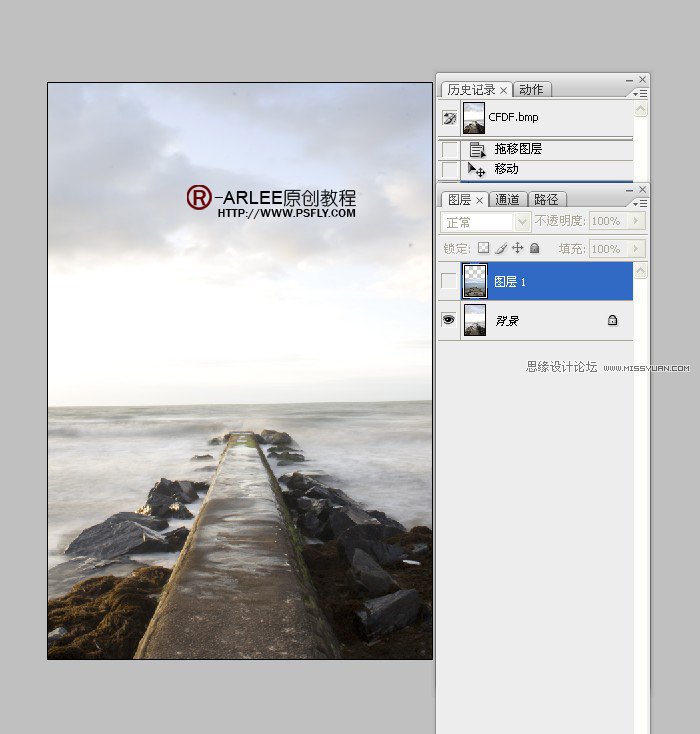Screen dimensions: 700x734
Task: Open the fill slider arrow
Action: (636, 249)
